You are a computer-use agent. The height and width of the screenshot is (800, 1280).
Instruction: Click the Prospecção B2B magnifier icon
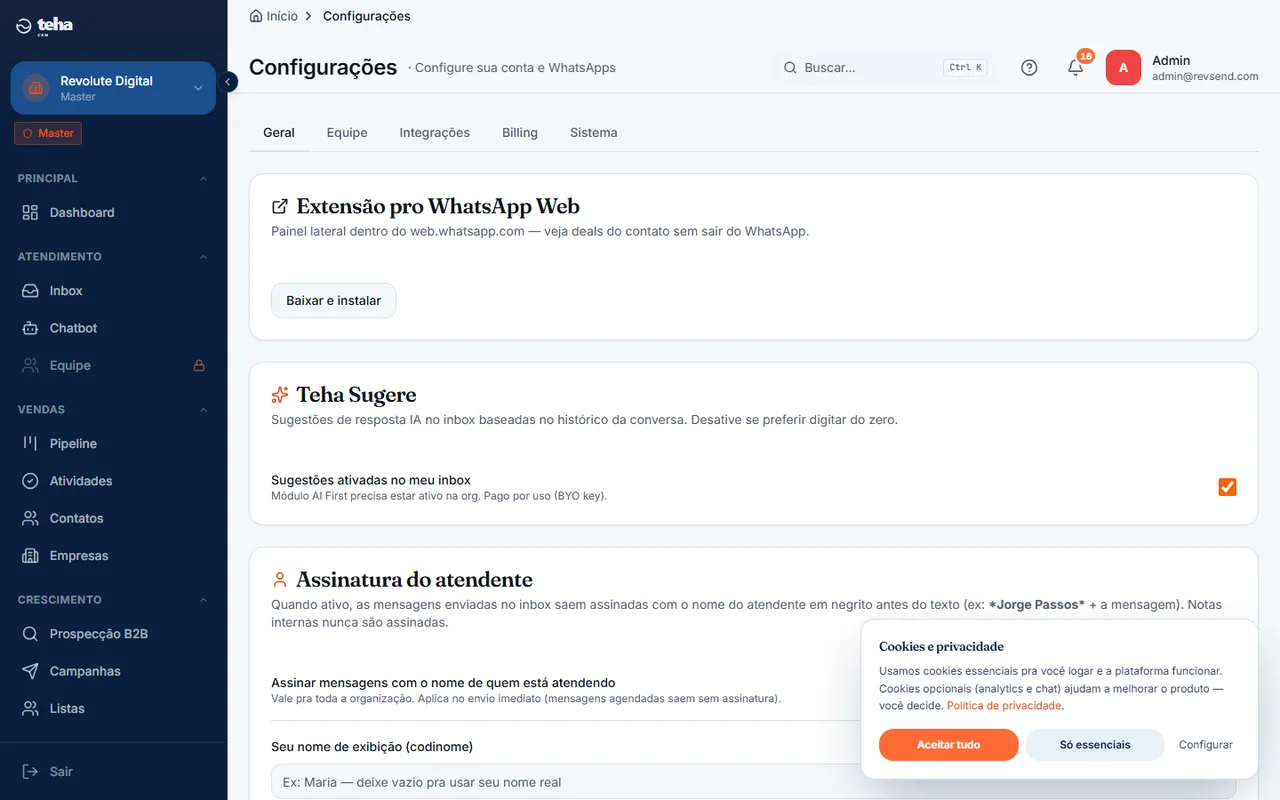30,634
